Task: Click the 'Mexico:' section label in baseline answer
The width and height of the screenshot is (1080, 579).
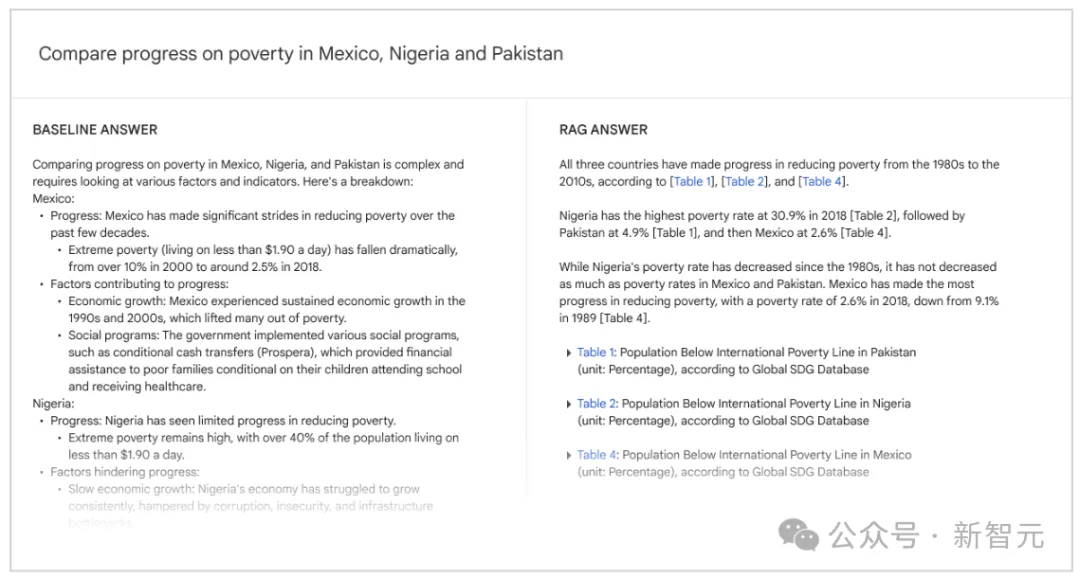Action: (x=53, y=198)
